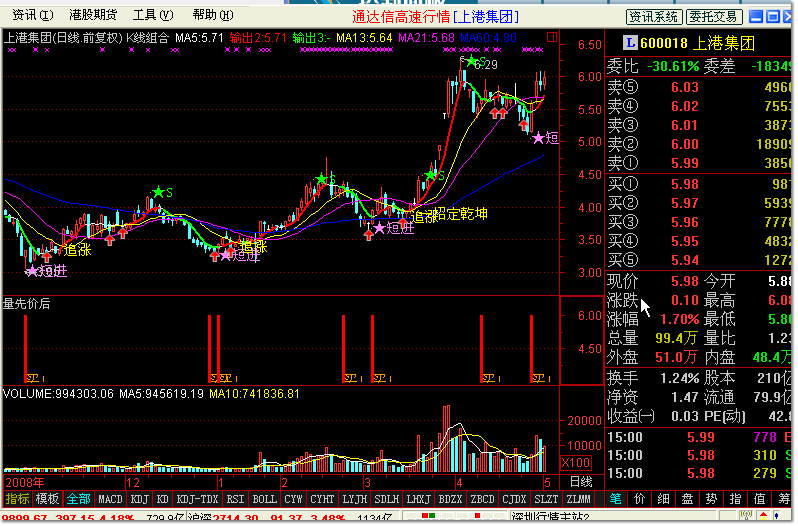Click the 净资 1.47 value
Screen dimensions: 798x526
point(685,397)
